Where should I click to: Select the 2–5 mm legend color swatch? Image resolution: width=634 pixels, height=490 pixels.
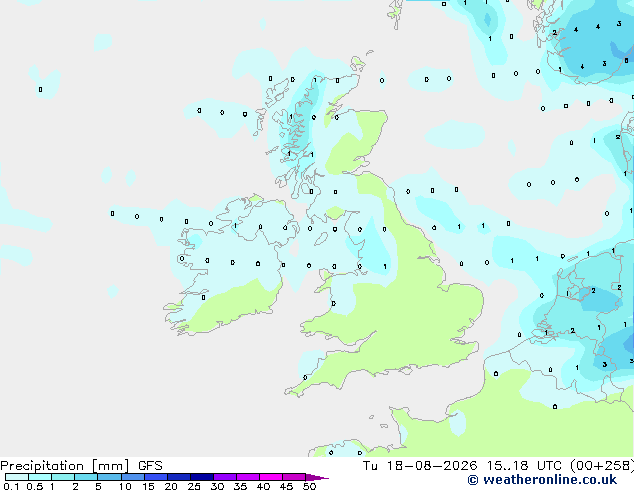click(86, 477)
